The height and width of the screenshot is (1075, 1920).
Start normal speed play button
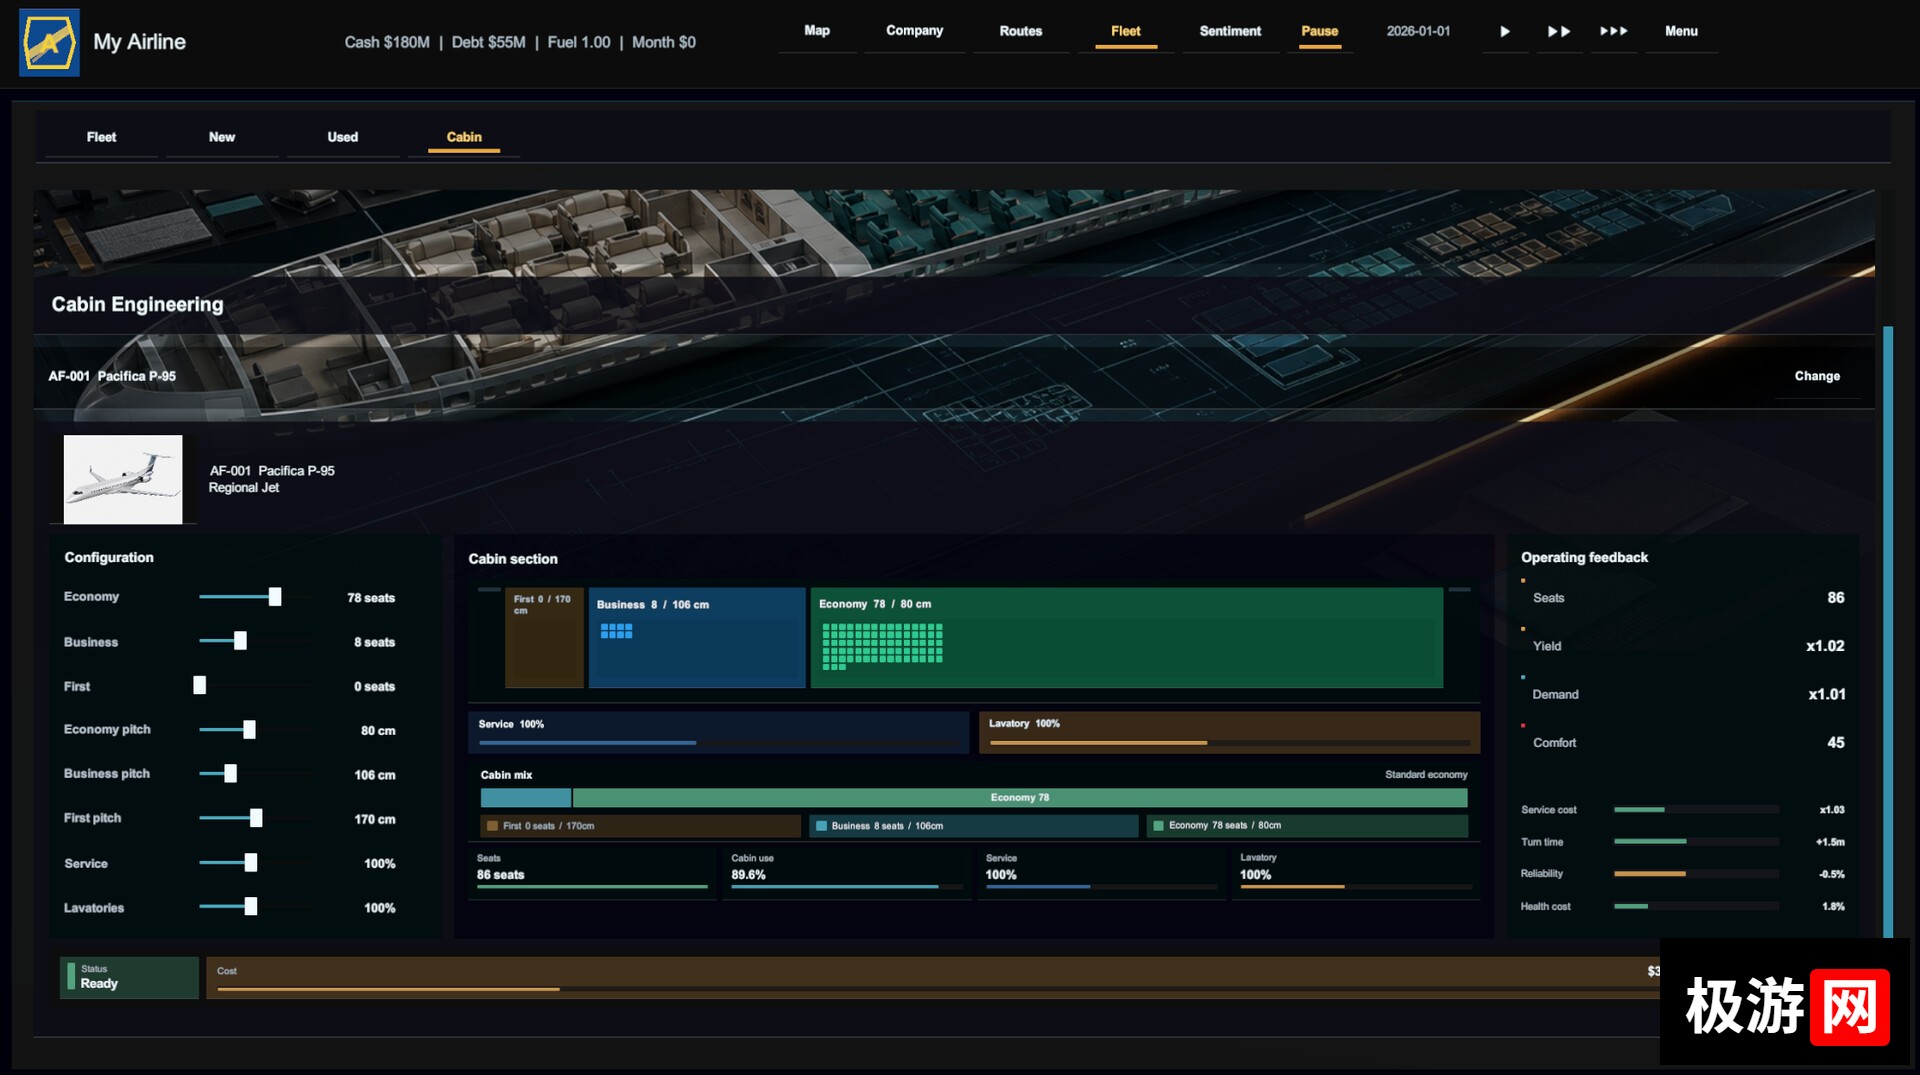1504,32
